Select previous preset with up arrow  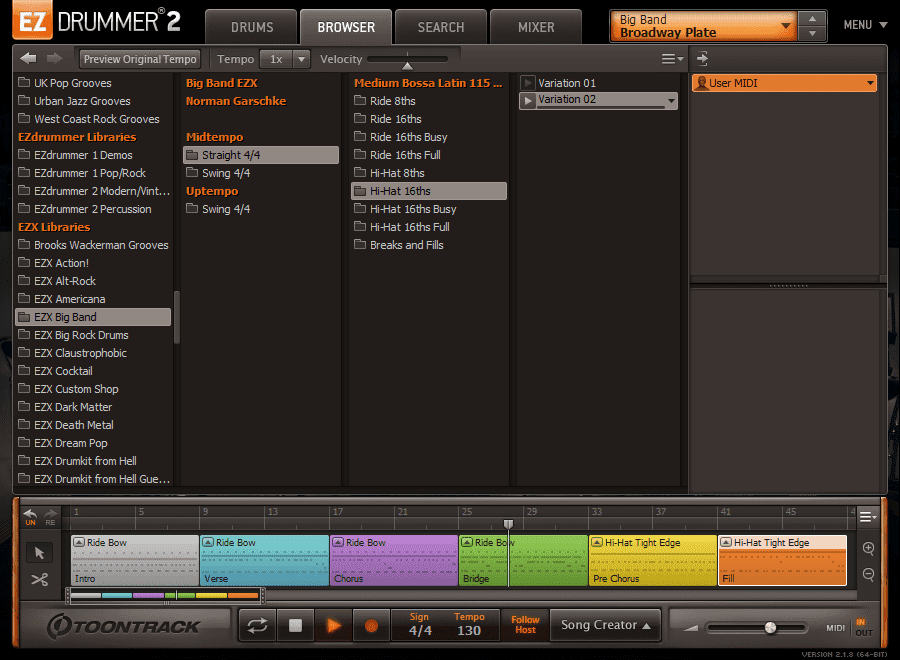[x=812, y=19]
